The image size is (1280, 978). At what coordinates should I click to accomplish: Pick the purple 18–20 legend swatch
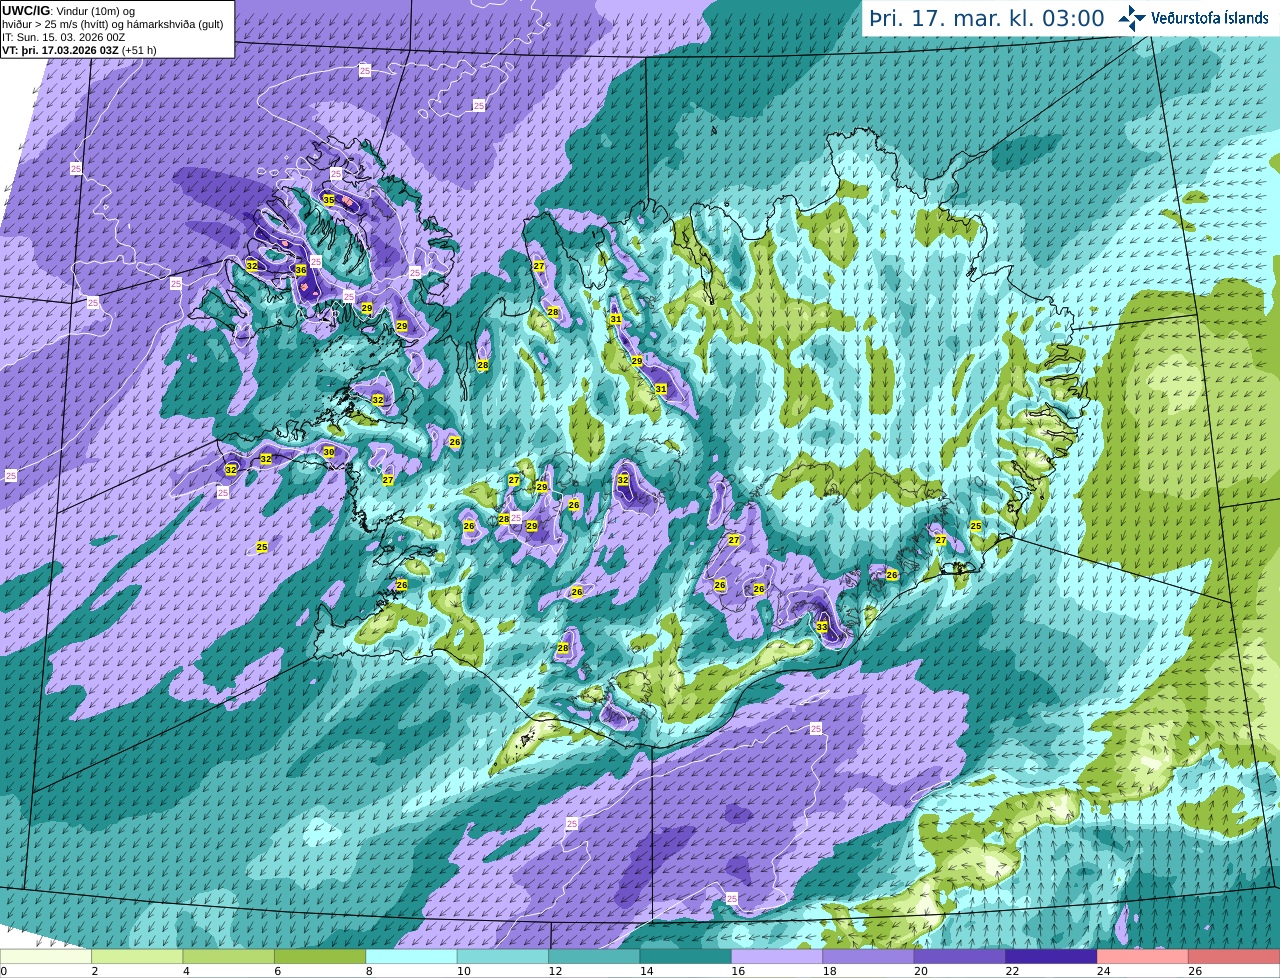tap(868, 957)
